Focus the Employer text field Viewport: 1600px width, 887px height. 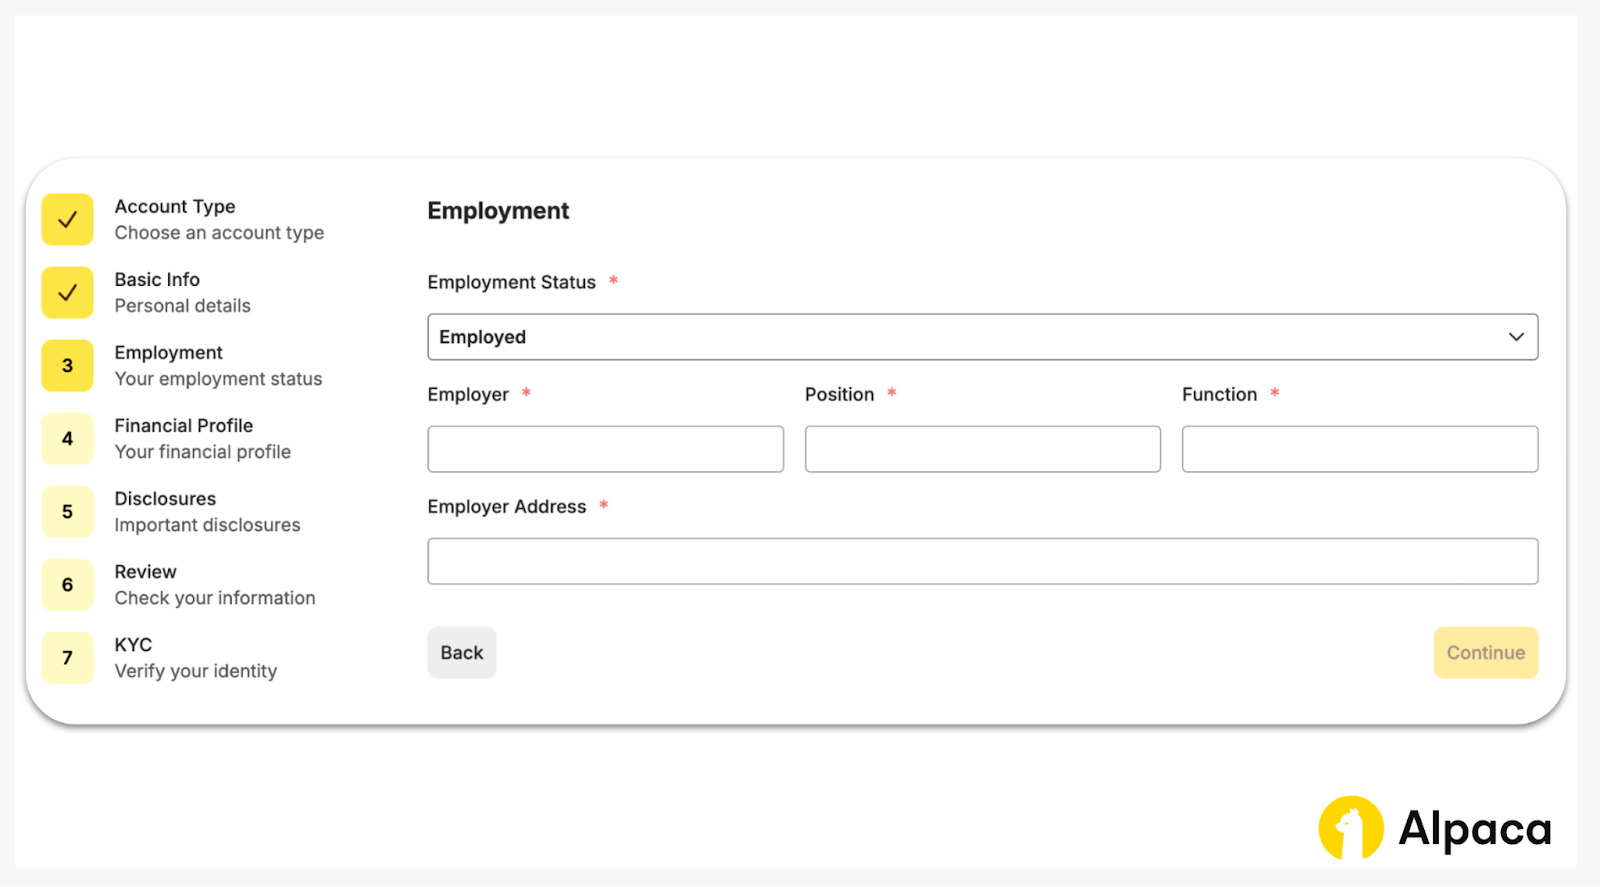coord(605,449)
